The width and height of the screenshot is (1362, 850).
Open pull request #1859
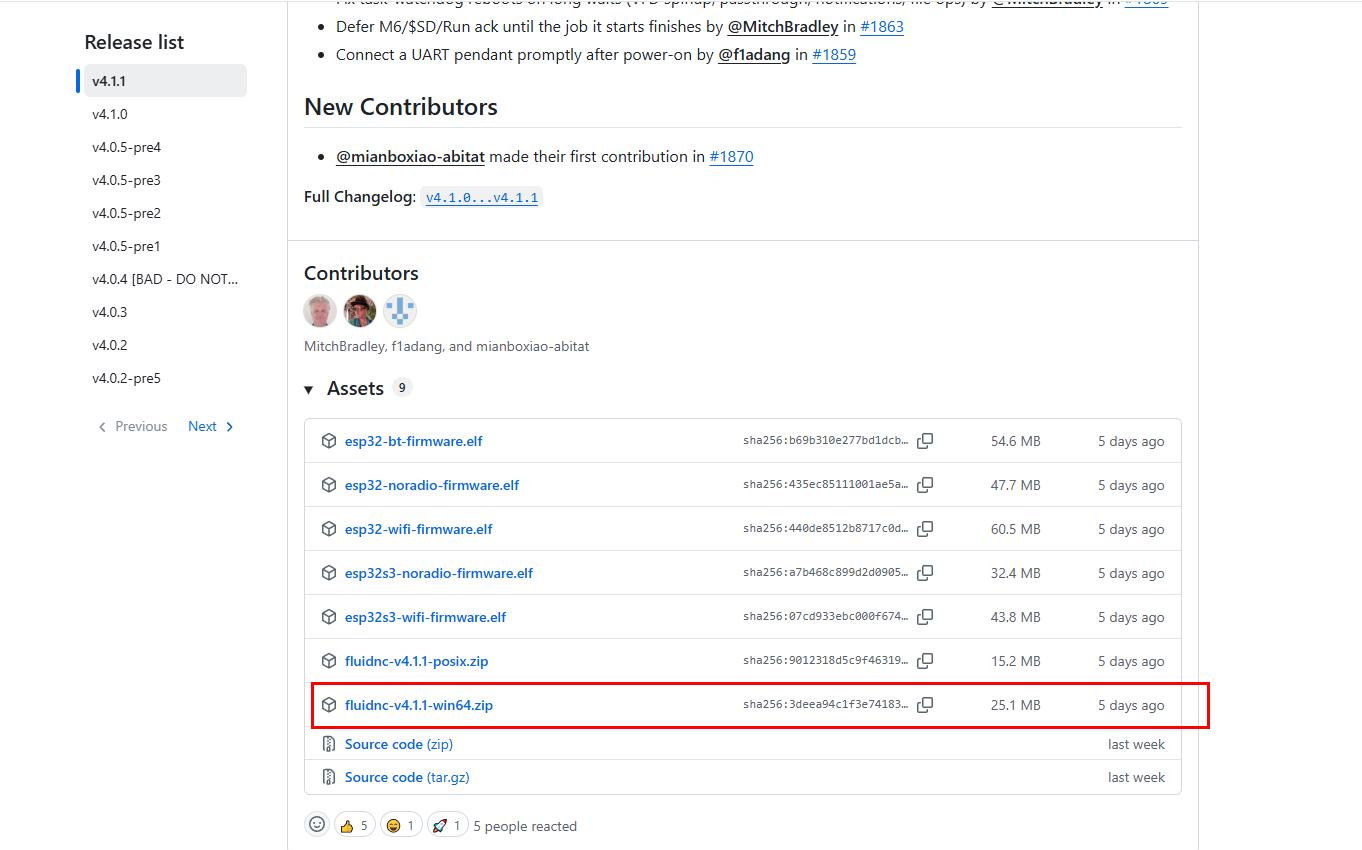coord(834,55)
